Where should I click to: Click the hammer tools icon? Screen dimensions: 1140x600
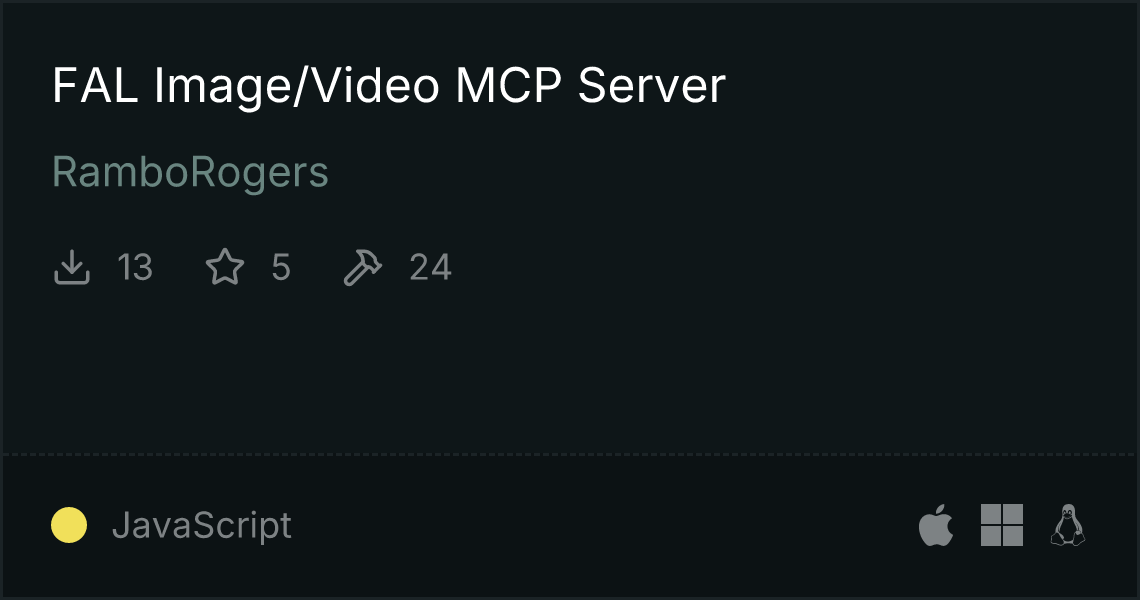(362, 267)
